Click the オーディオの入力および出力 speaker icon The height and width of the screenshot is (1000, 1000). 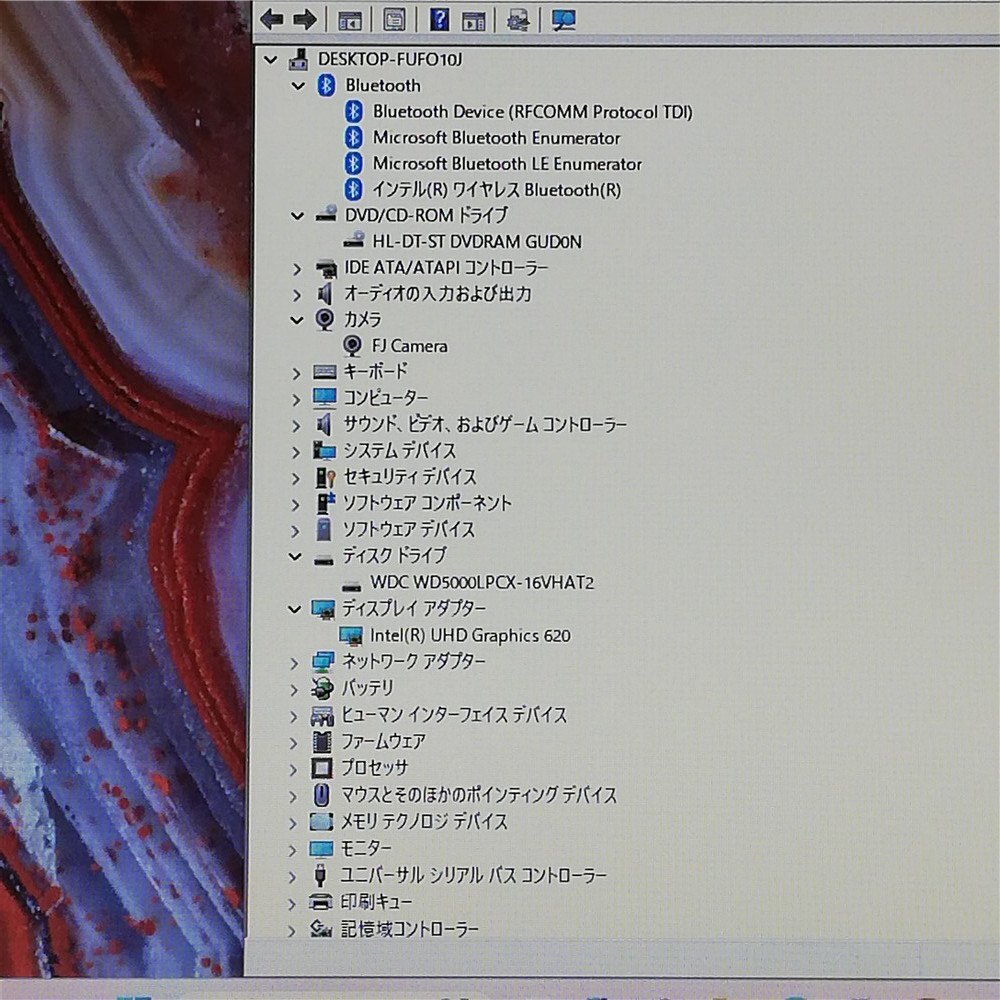[325, 294]
